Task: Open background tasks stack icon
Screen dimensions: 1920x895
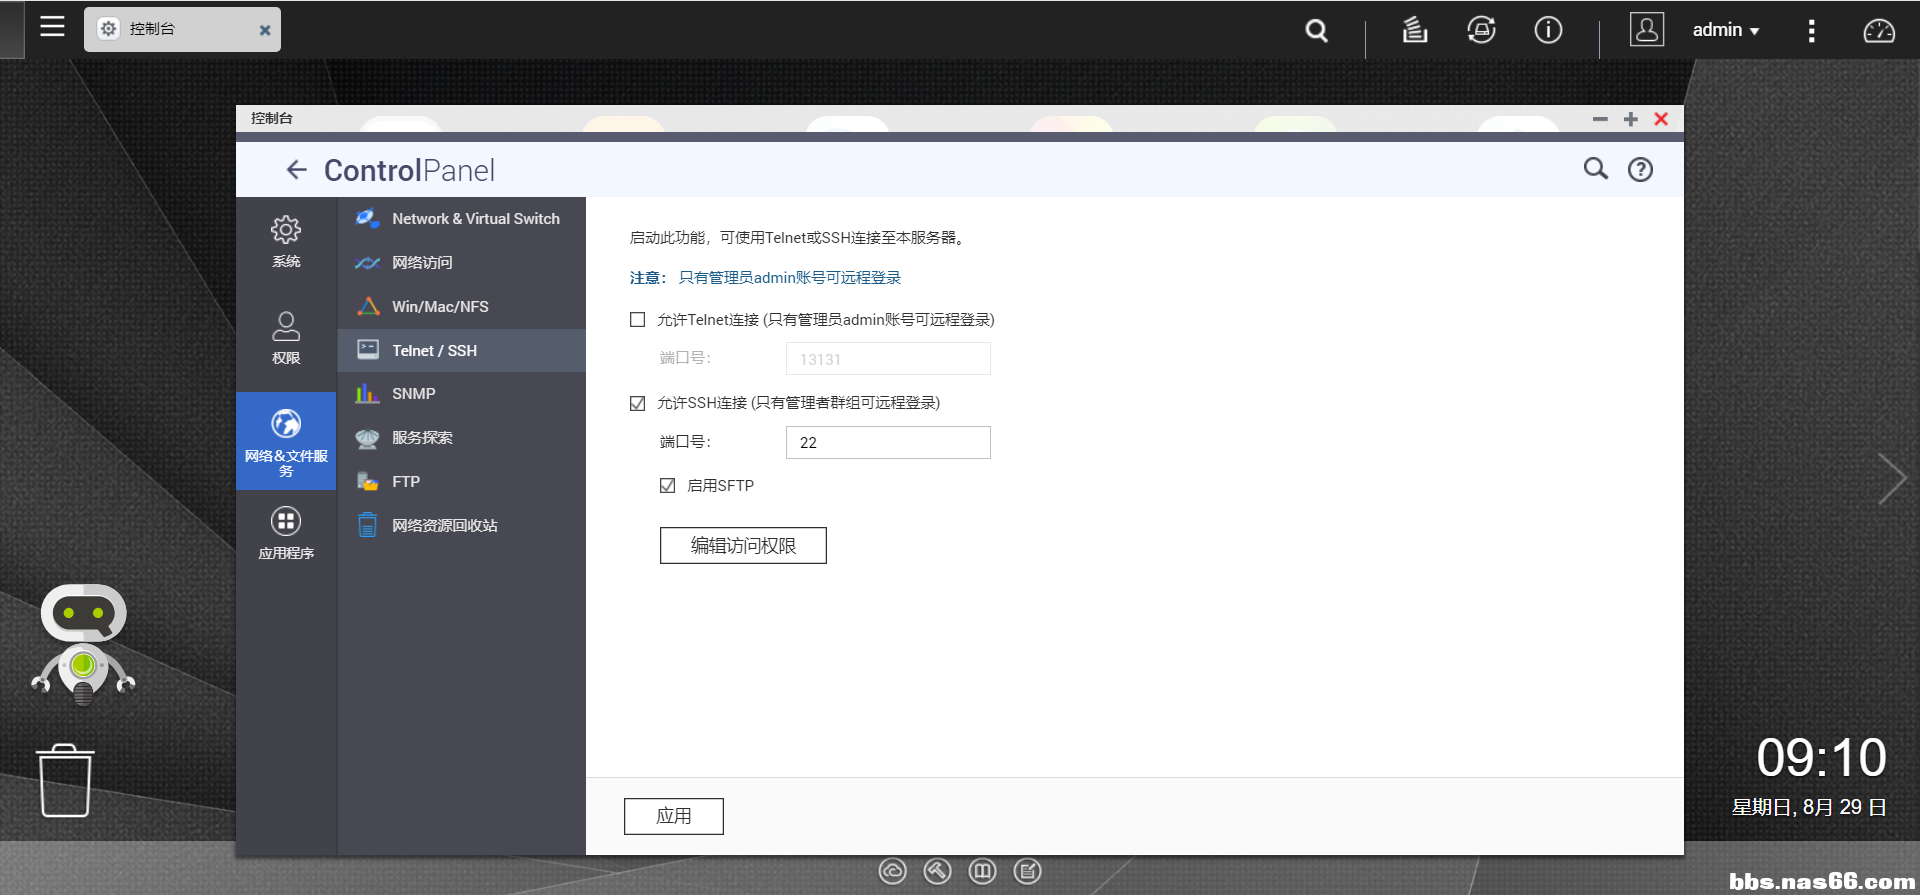Action: point(1414,31)
